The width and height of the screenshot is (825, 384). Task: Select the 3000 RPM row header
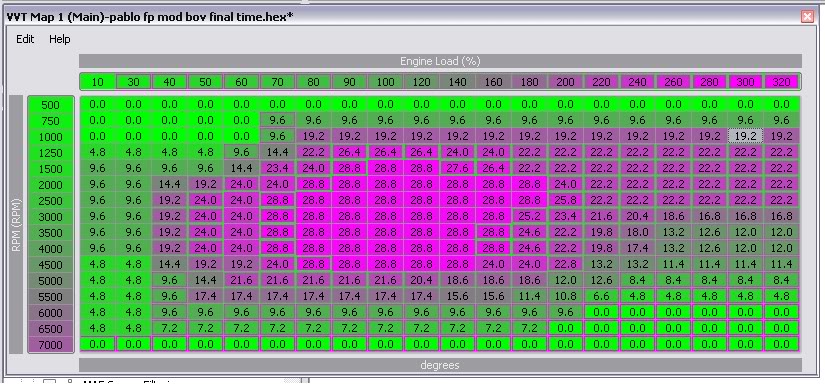pos(51,217)
